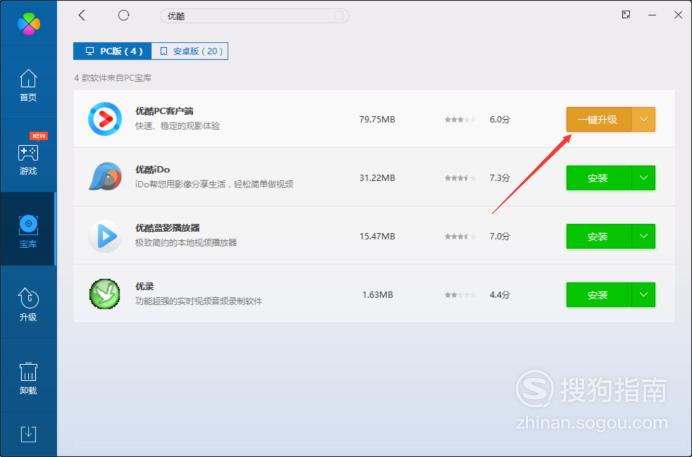Refresh the page with the circular arrow
692x457 pixels.
124,15
